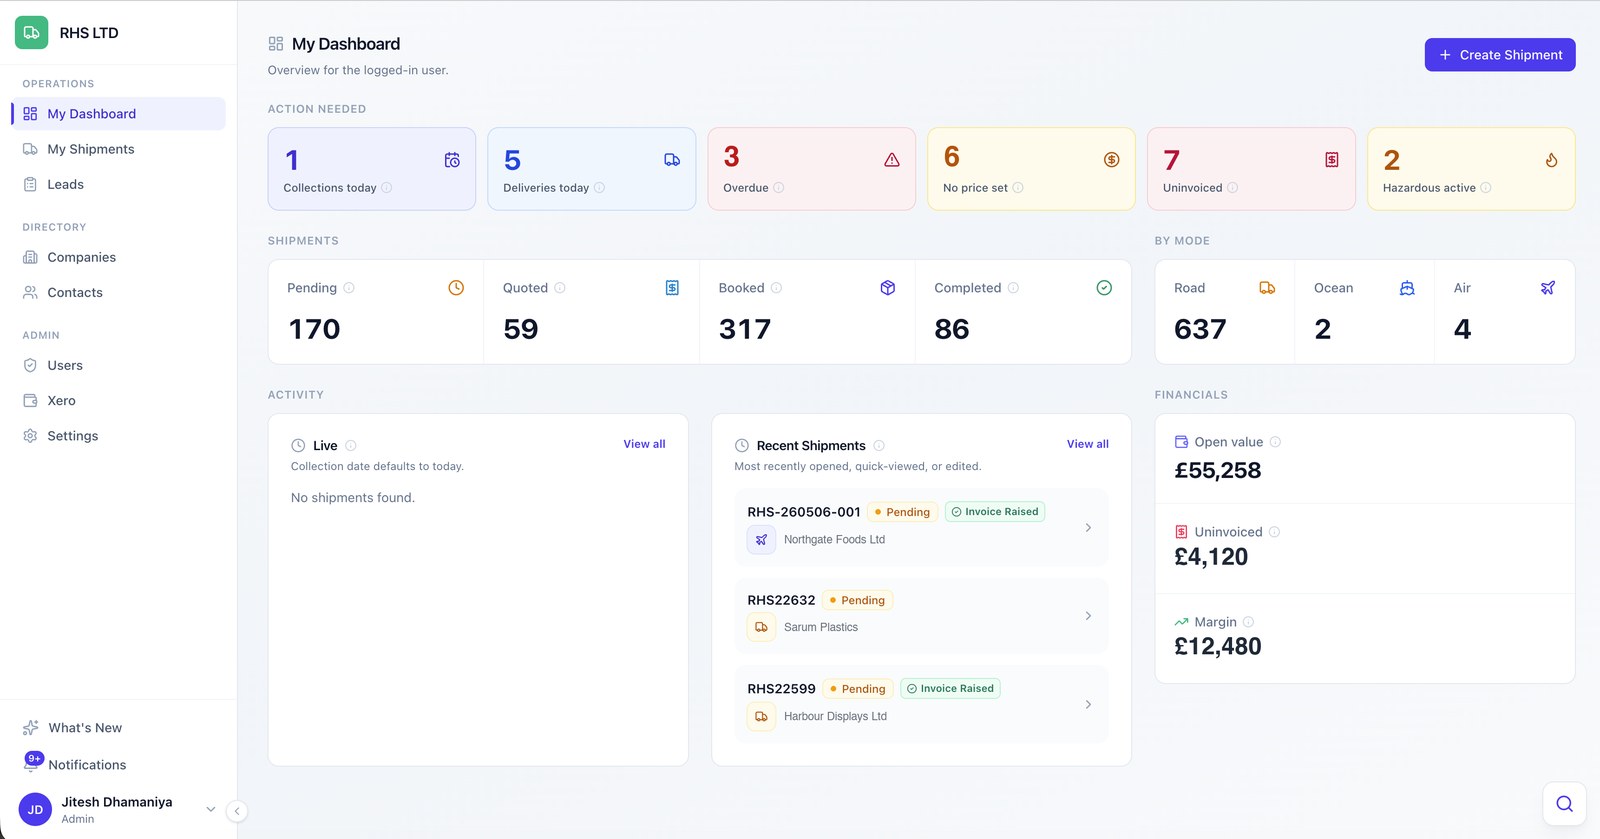Click the Margin amount £12,480

(1218, 646)
